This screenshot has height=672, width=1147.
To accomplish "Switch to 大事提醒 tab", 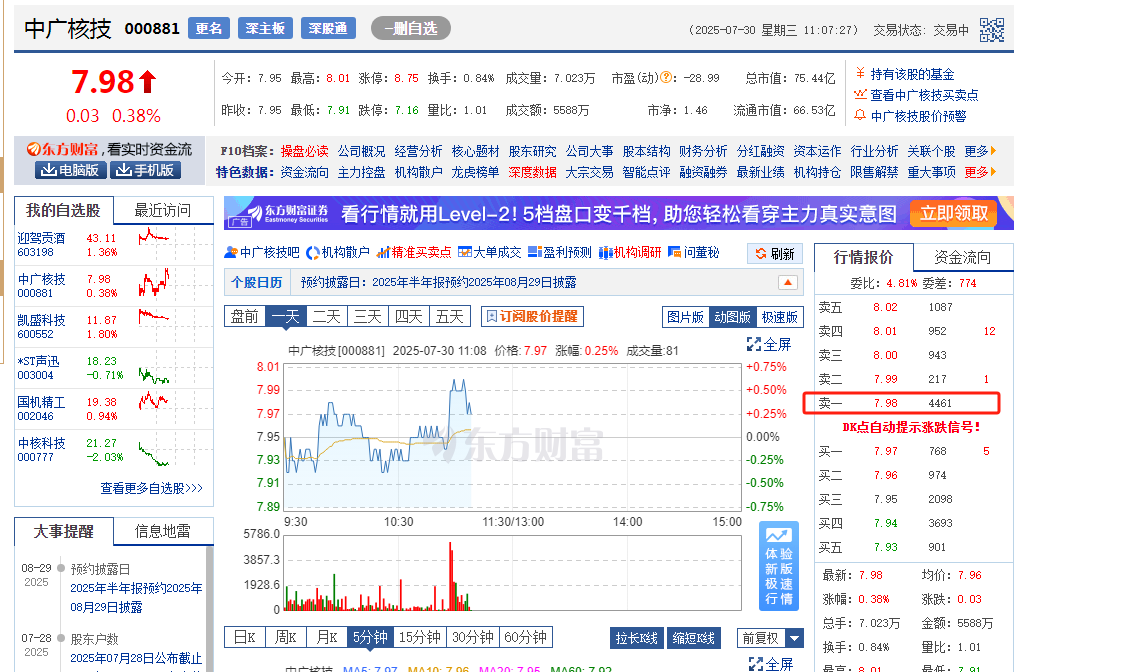I will [x=64, y=532].
